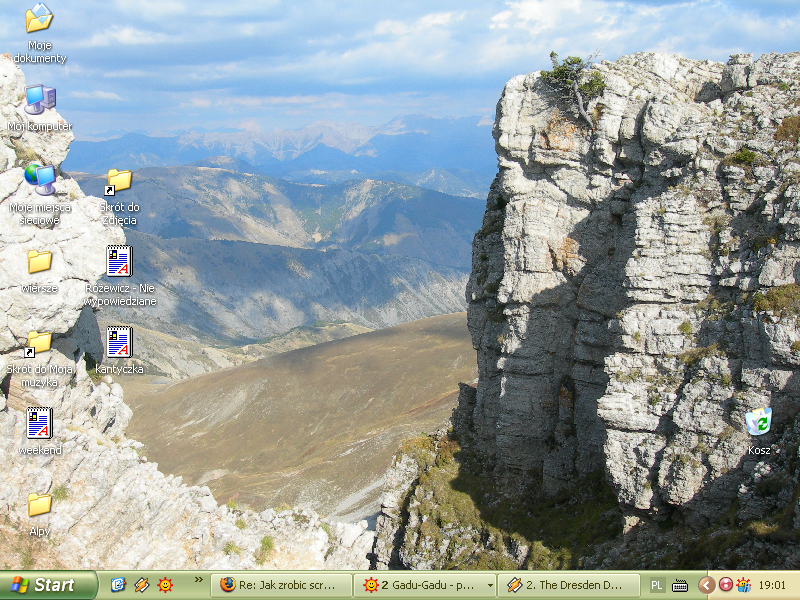
Task: Expand the Gadu-Gadu taskbar group dropdown
Action: pyautogui.click(x=489, y=585)
